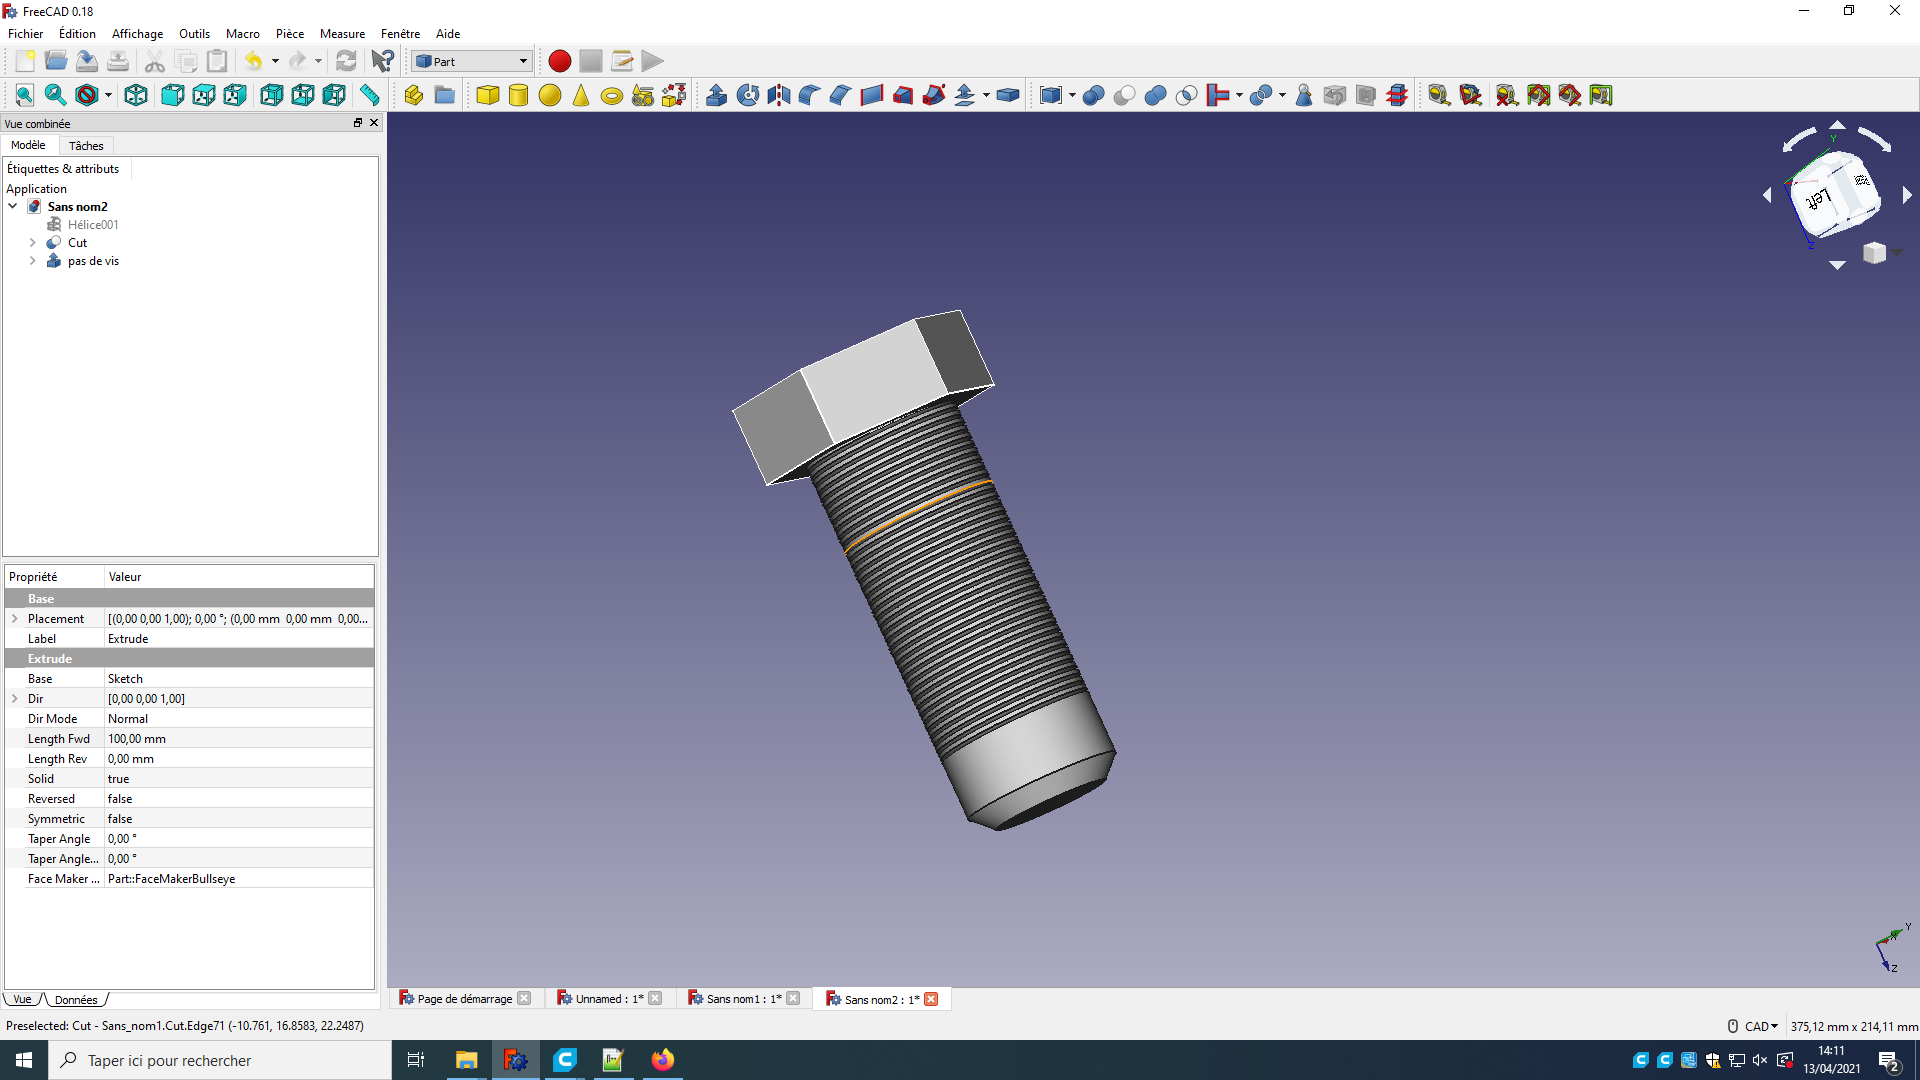Open the Pièce menu
Image resolution: width=1920 pixels, height=1080 pixels.
click(x=289, y=34)
